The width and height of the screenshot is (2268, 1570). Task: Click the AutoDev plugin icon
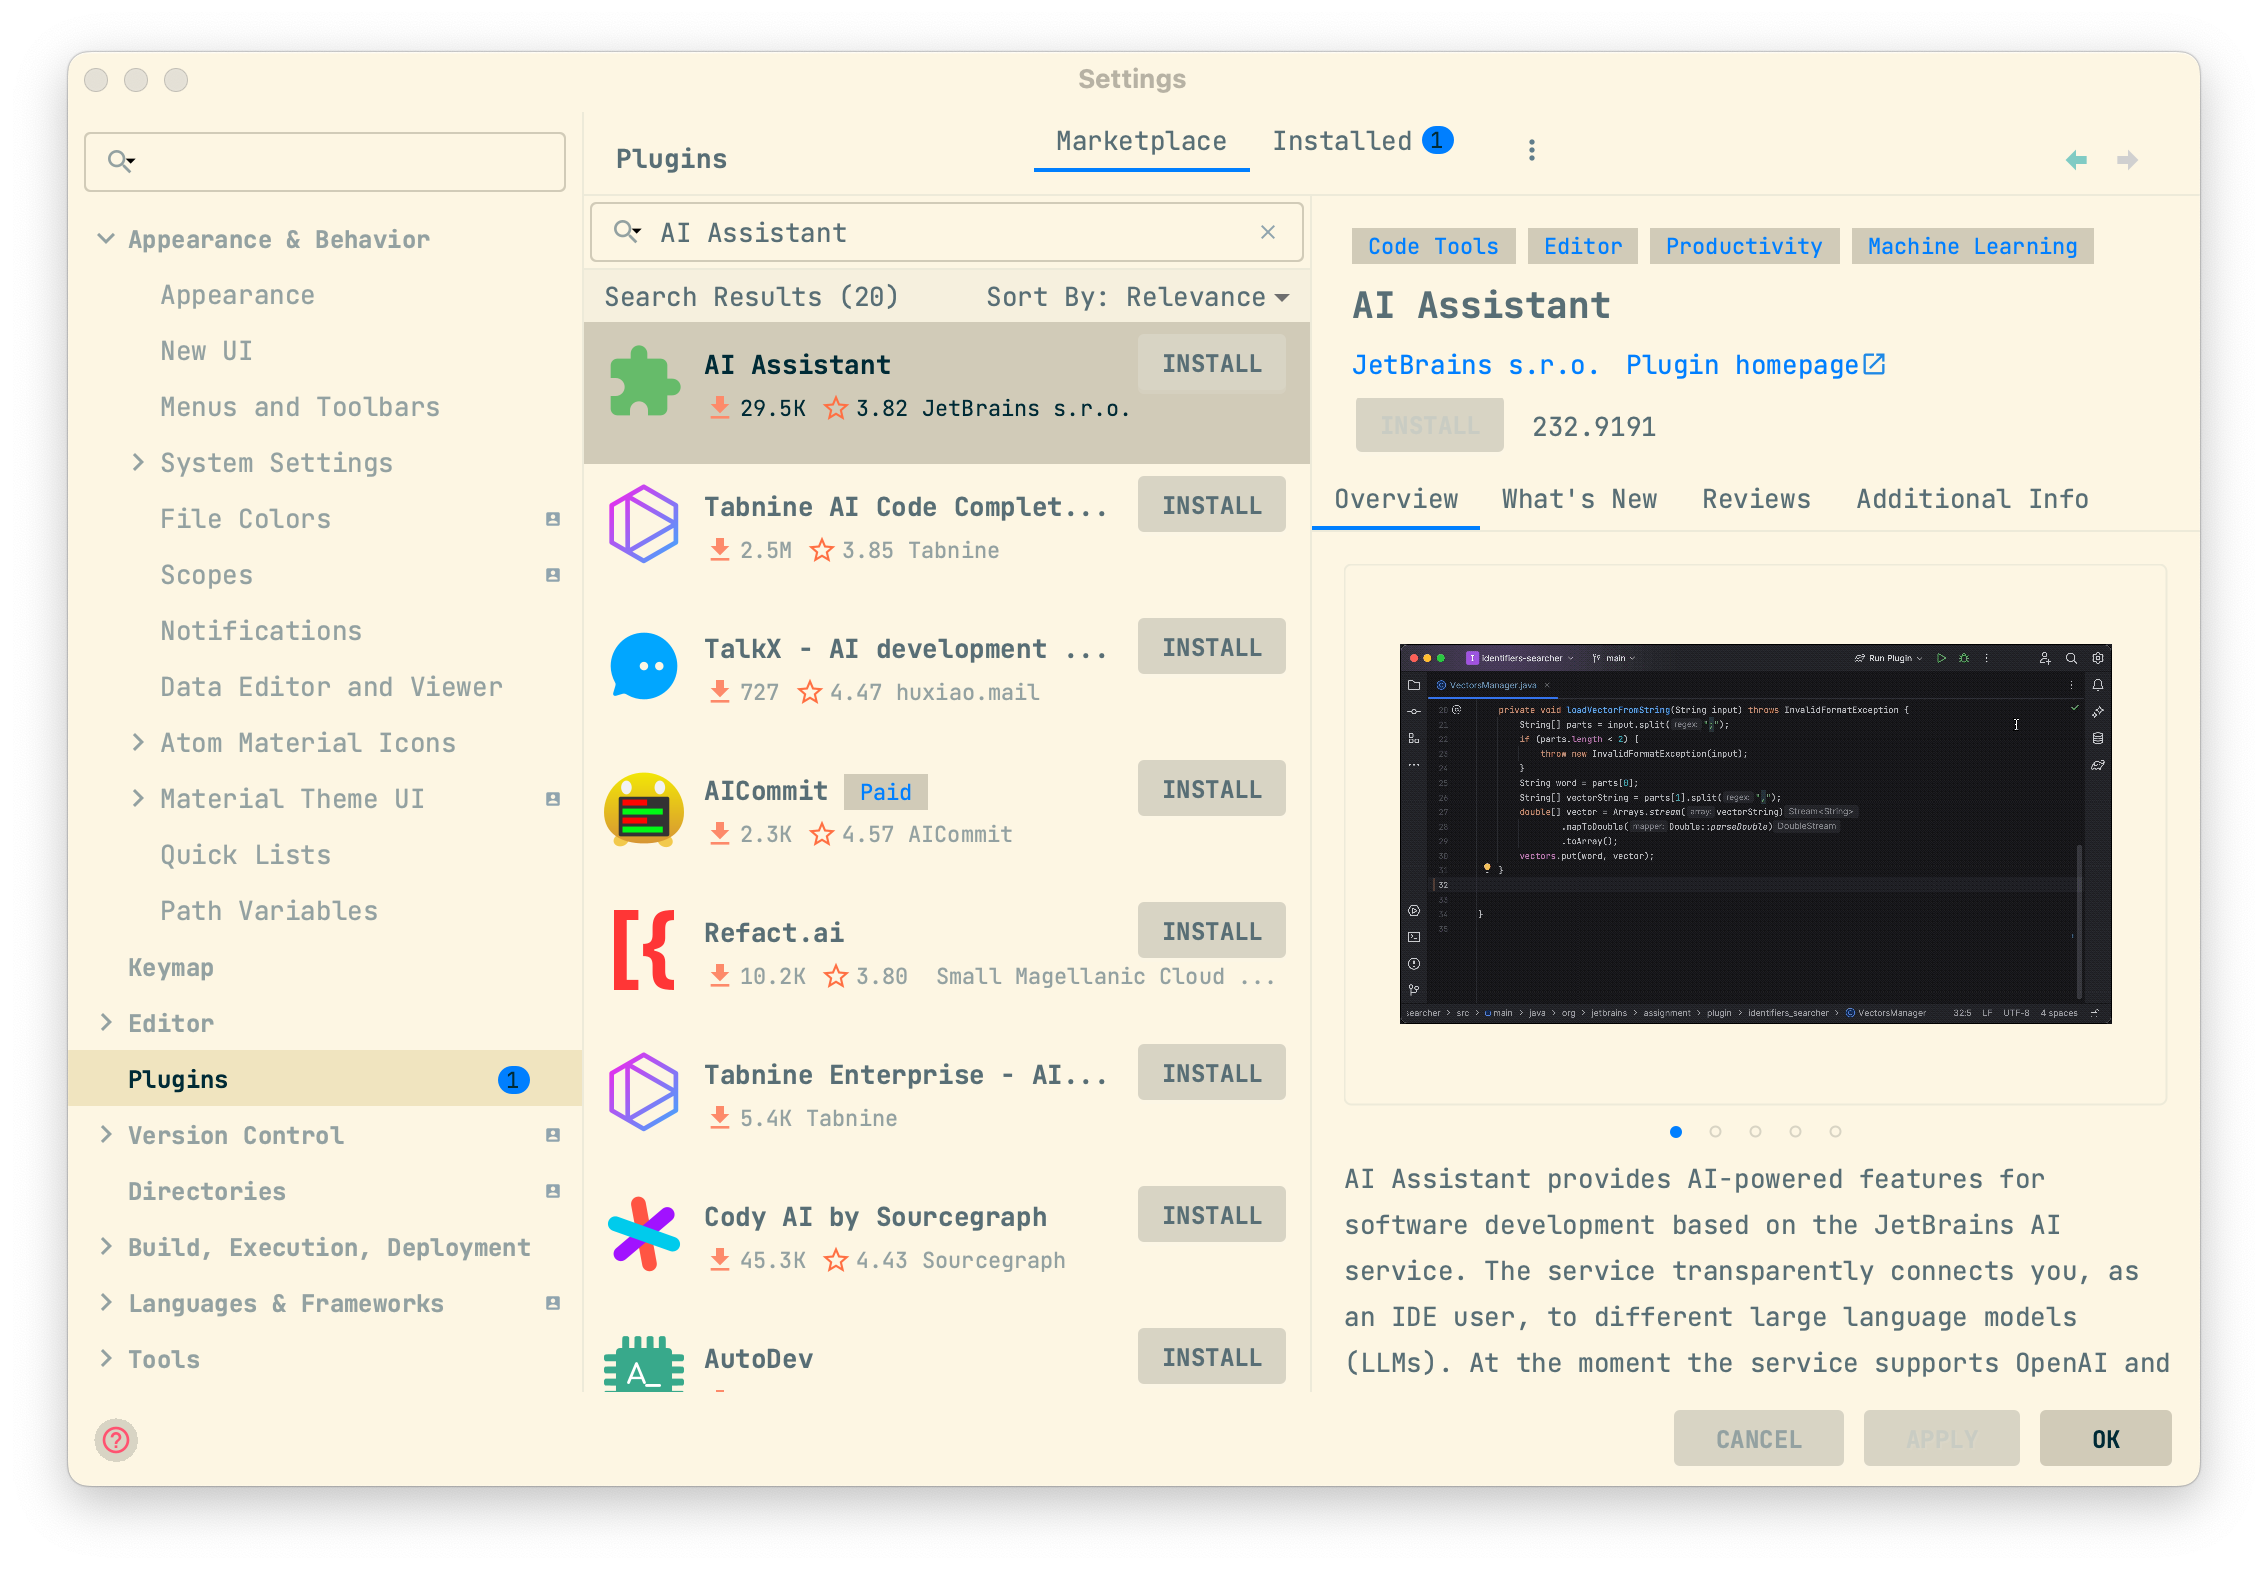point(644,1365)
